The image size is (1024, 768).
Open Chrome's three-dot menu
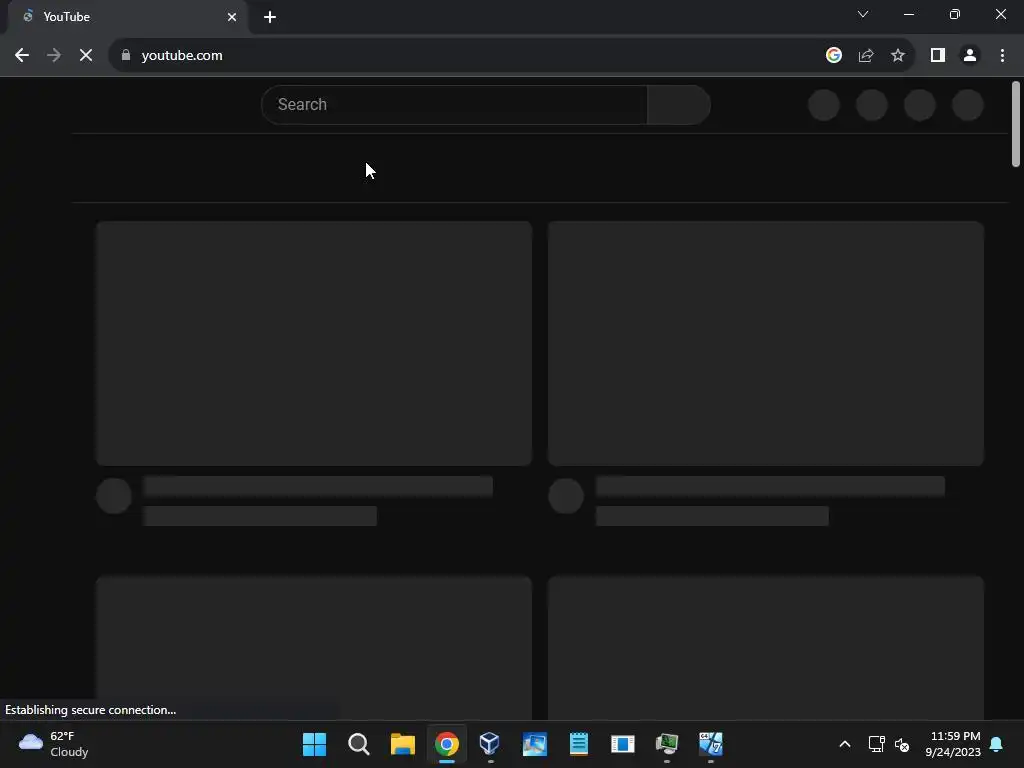pyautogui.click(x=1002, y=56)
